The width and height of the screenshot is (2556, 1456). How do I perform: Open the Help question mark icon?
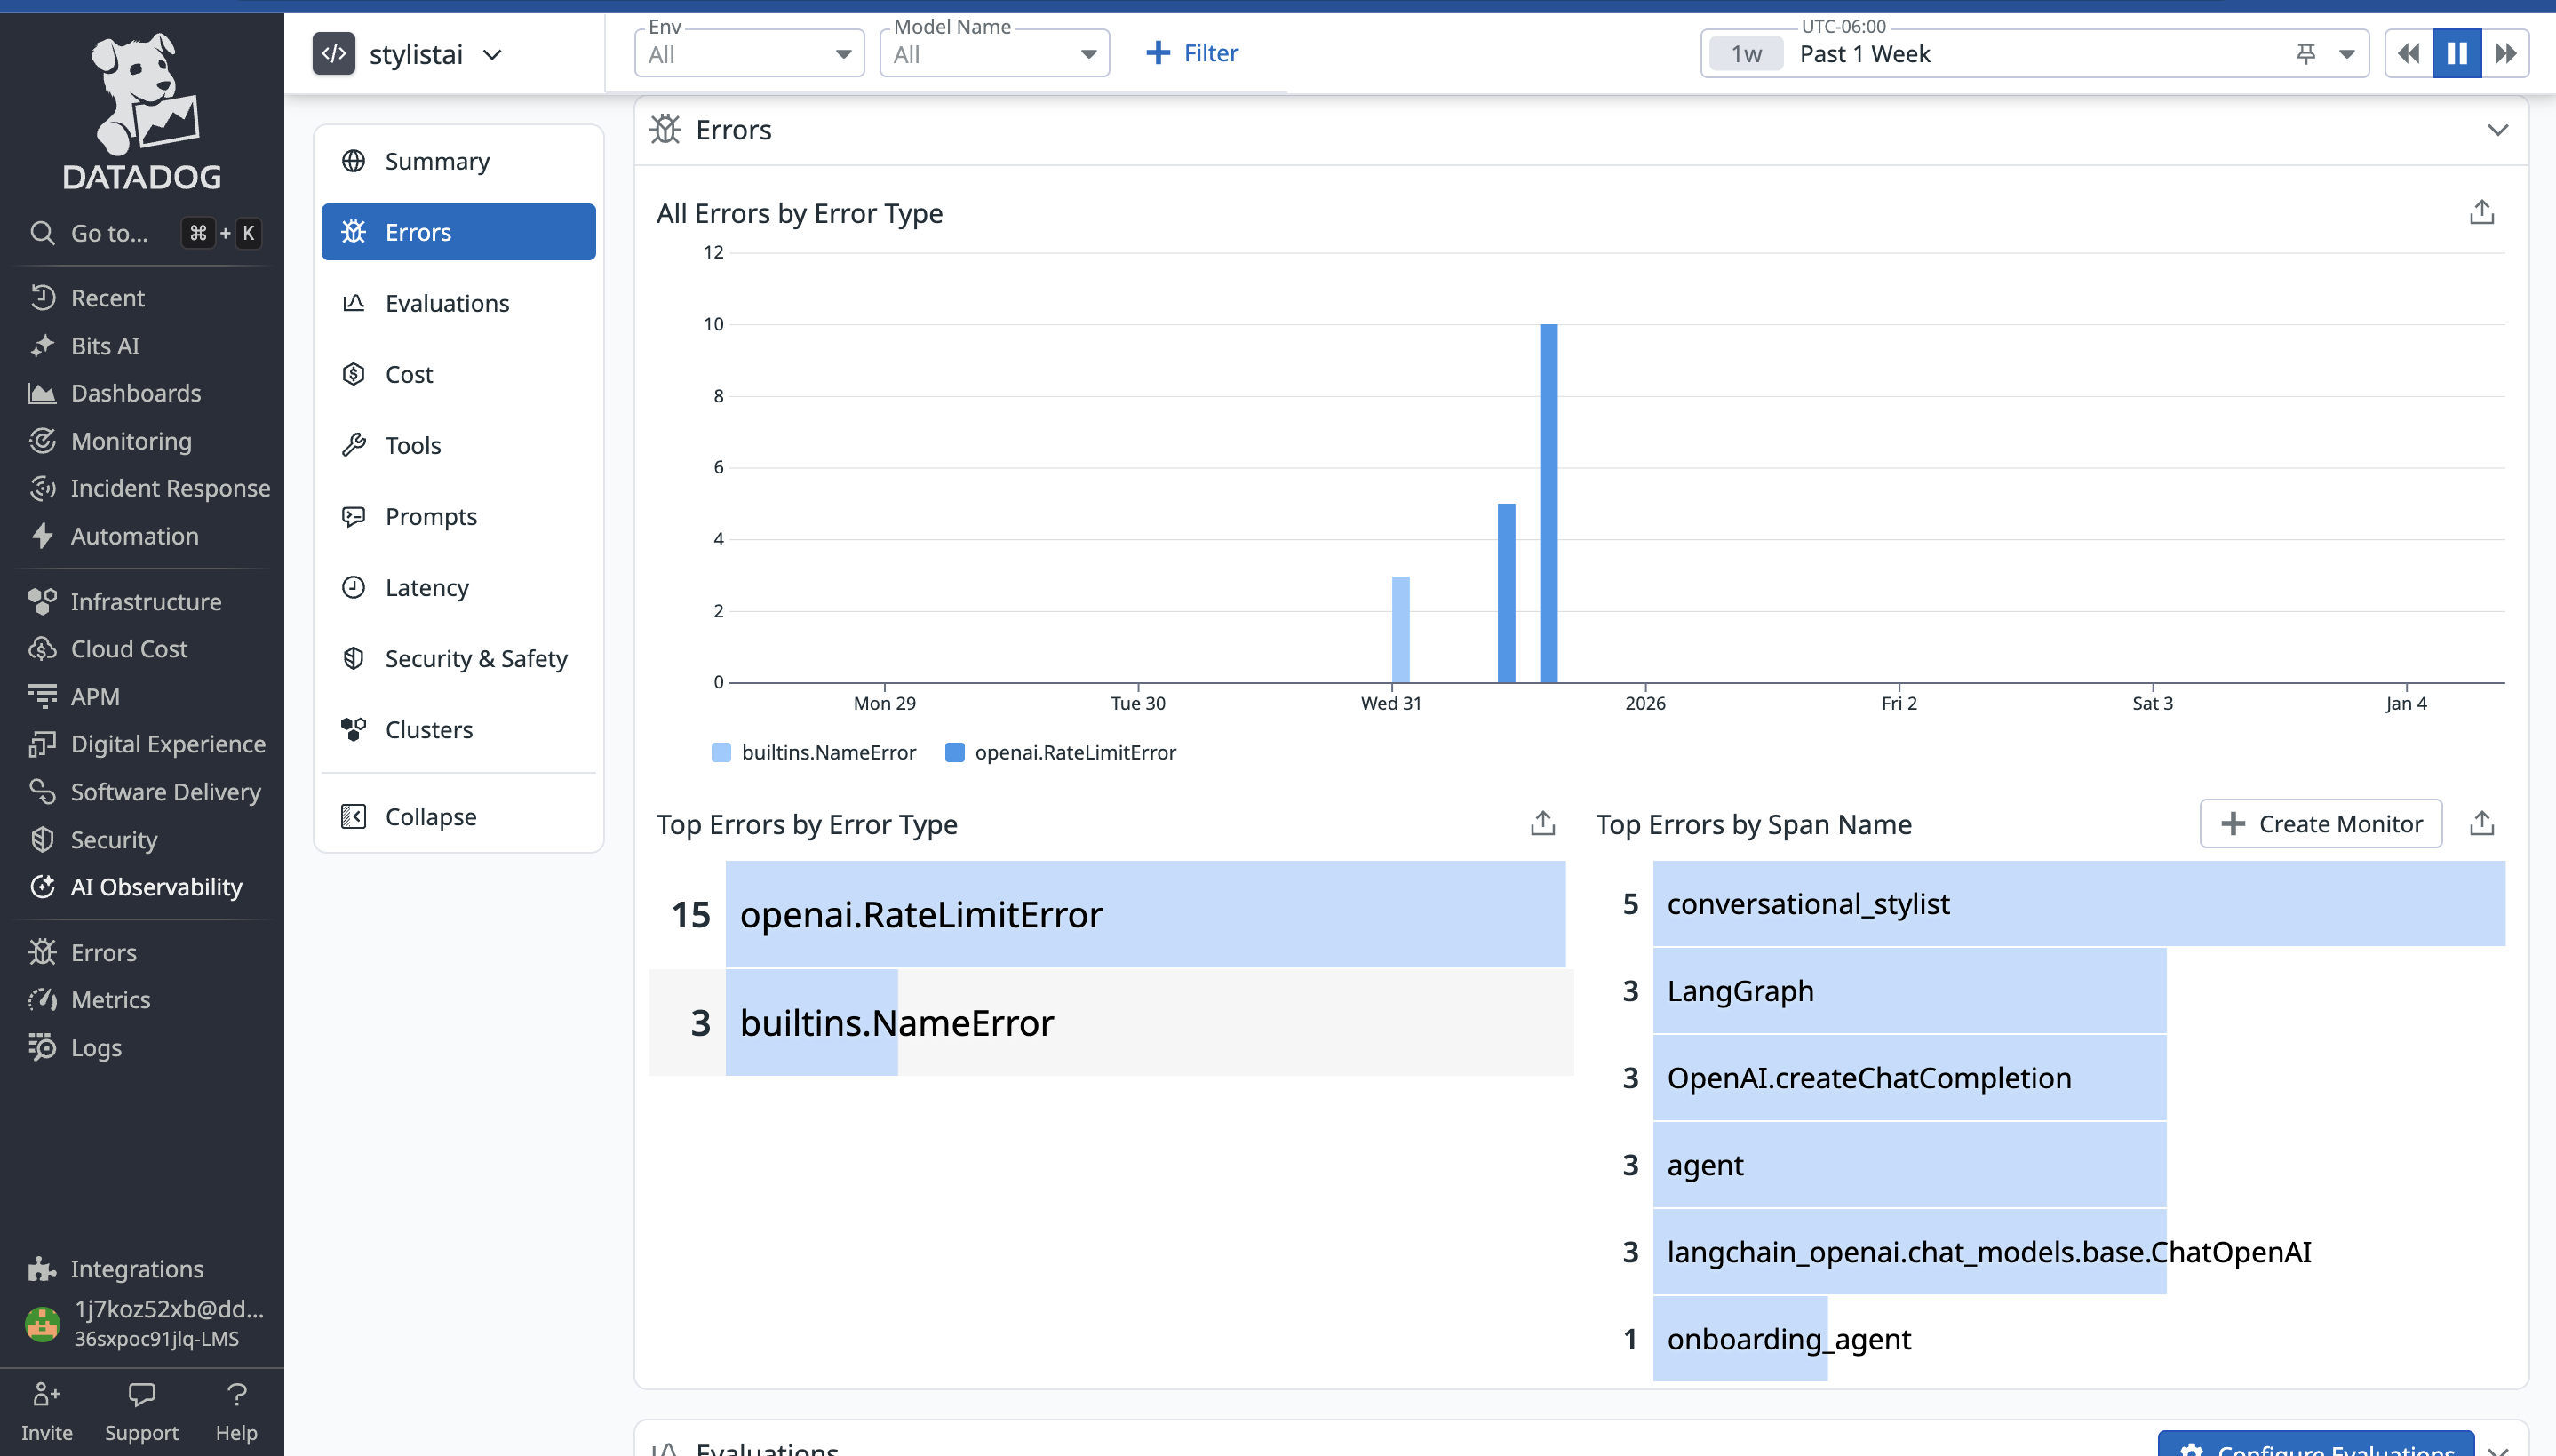coord(236,1394)
